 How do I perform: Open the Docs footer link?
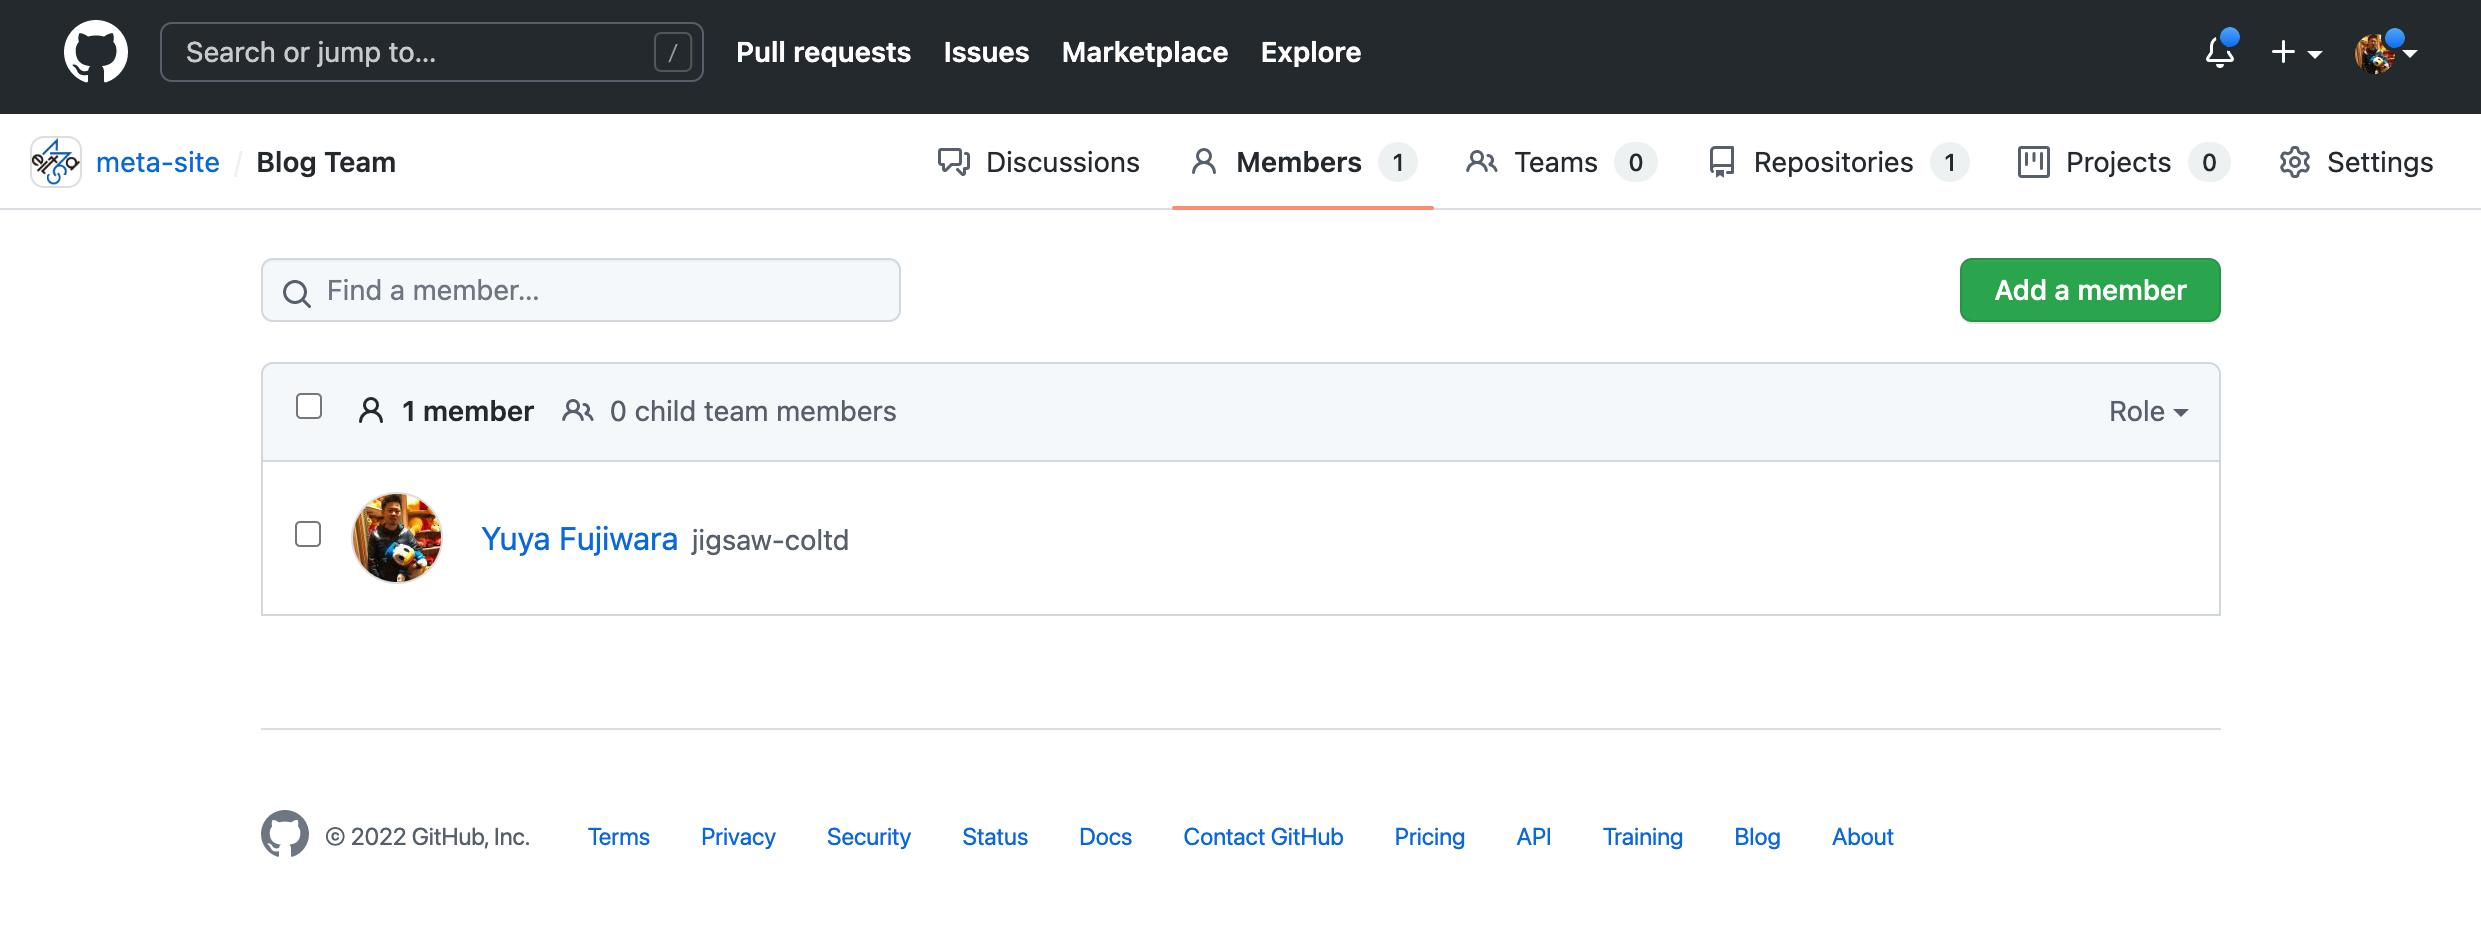pos(1105,837)
